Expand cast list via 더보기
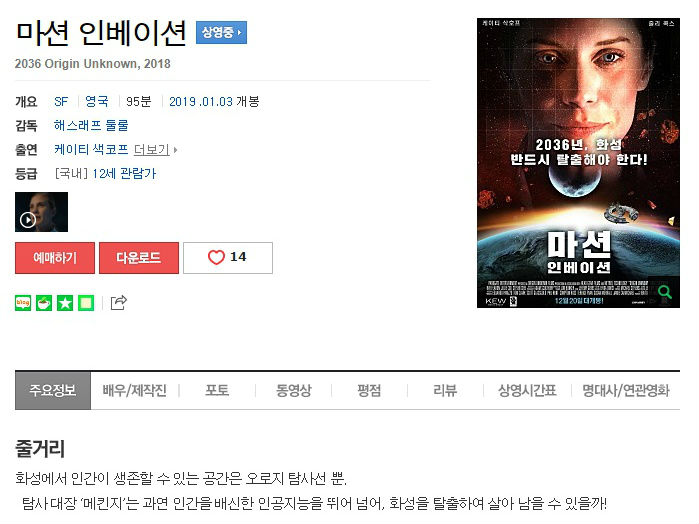 coord(155,149)
